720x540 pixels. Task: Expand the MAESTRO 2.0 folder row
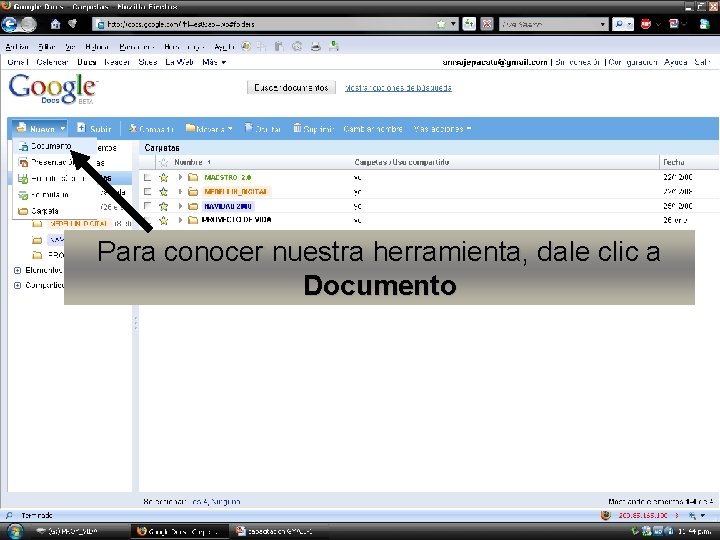click(180, 177)
